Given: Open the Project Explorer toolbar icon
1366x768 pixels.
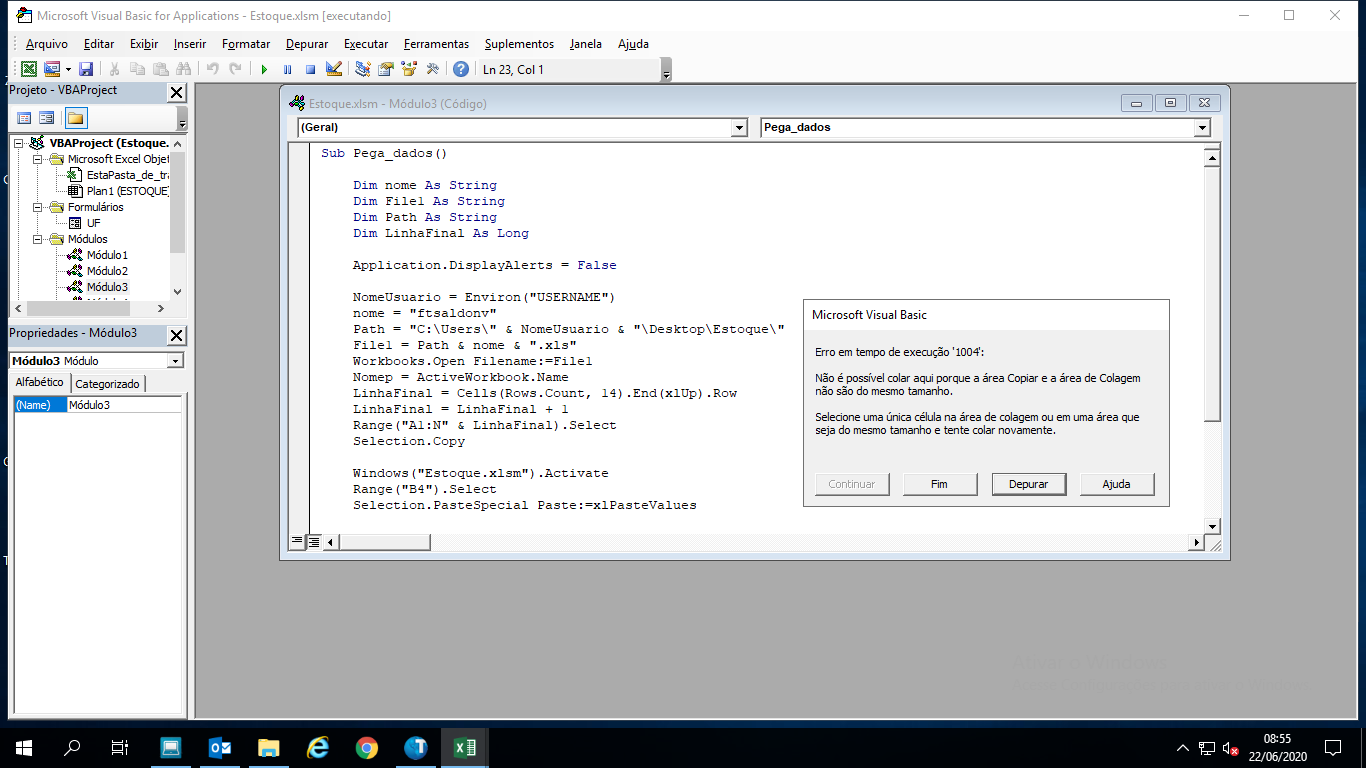Looking at the screenshot, I should tap(363, 69).
